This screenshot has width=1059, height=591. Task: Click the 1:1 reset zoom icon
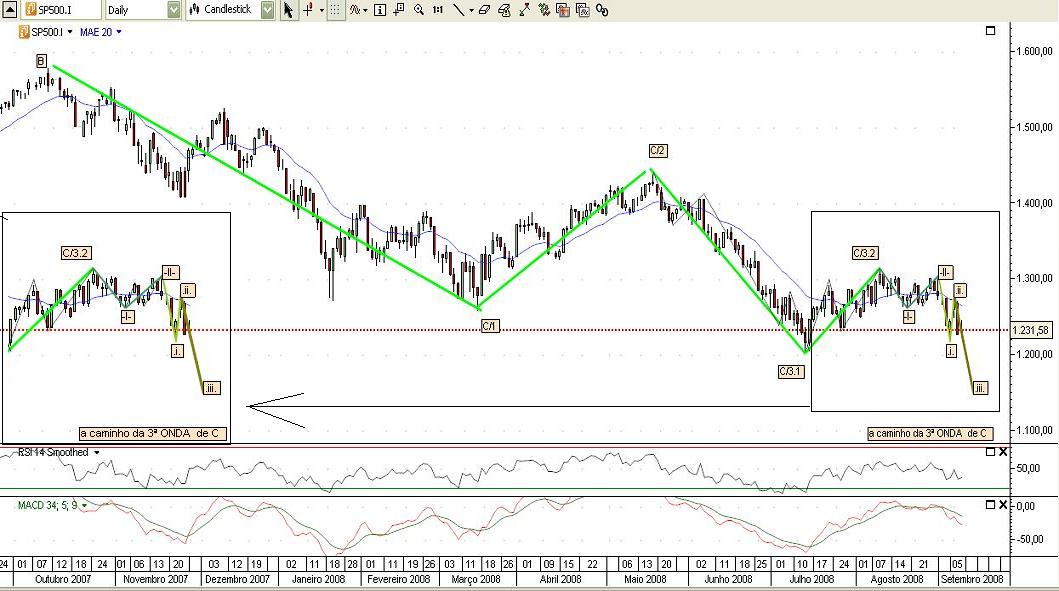[438, 9]
